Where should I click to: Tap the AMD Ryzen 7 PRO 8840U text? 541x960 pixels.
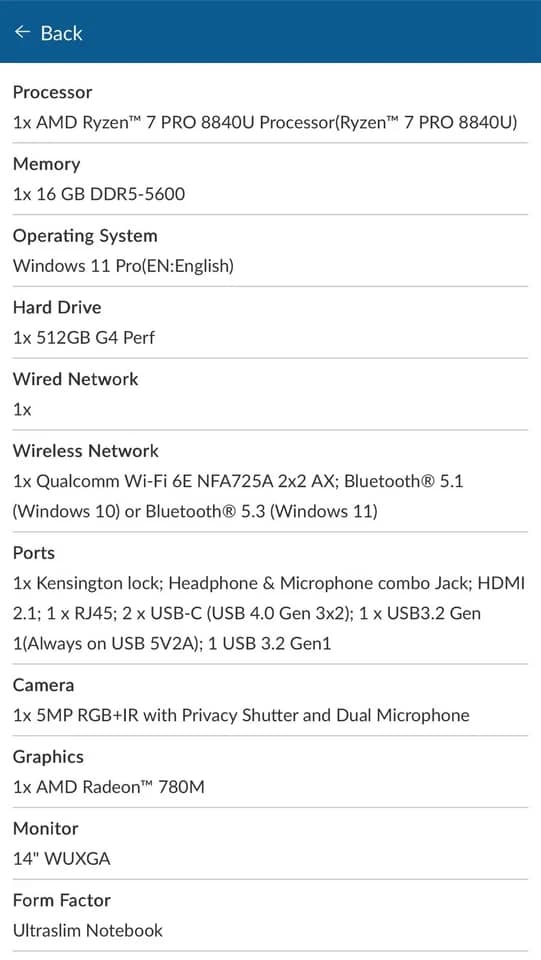265,122
